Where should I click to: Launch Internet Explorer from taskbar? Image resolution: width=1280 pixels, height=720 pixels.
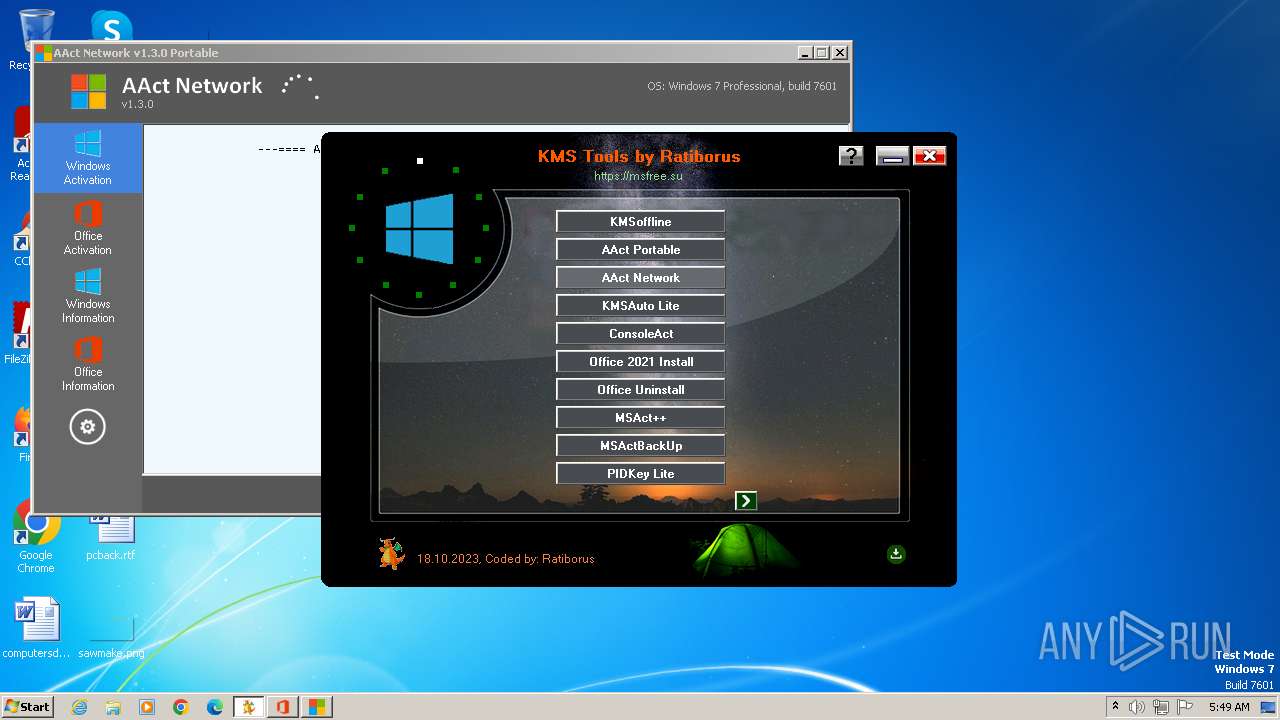(79, 707)
